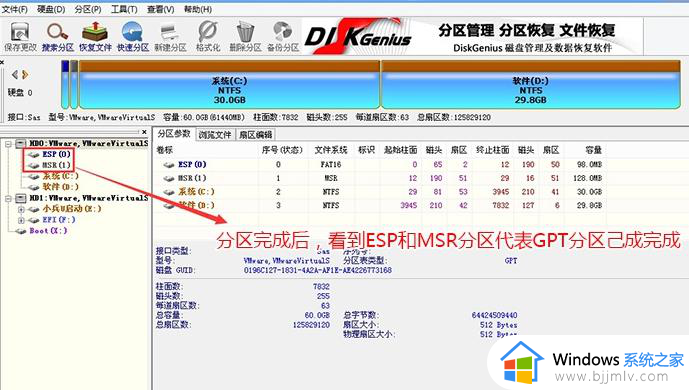Click the 文件系统 column header
This screenshot has height=390, width=689.
(330, 150)
